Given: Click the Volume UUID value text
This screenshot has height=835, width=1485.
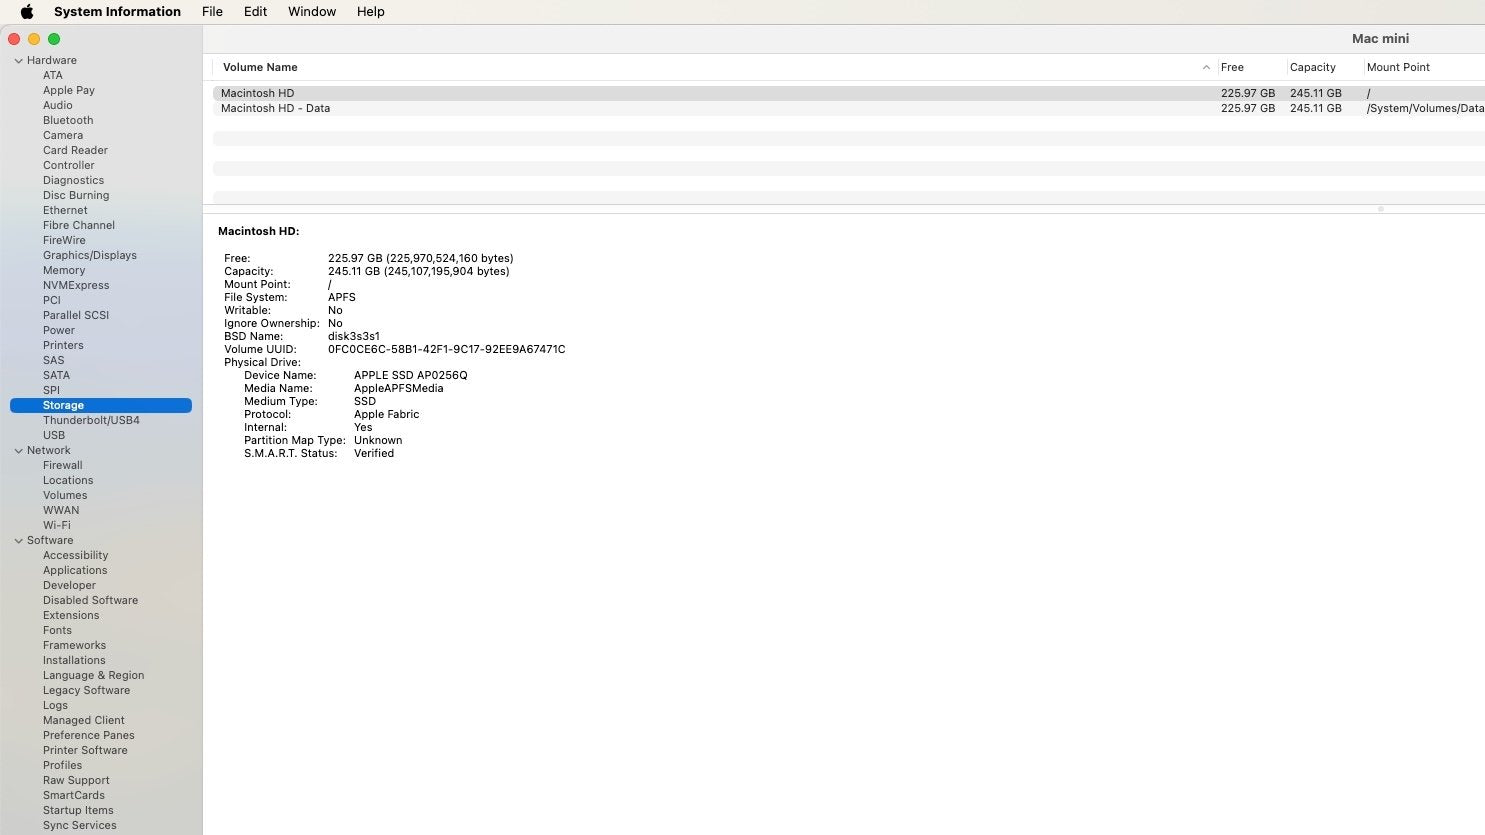Looking at the screenshot, I should coord(446,349).
